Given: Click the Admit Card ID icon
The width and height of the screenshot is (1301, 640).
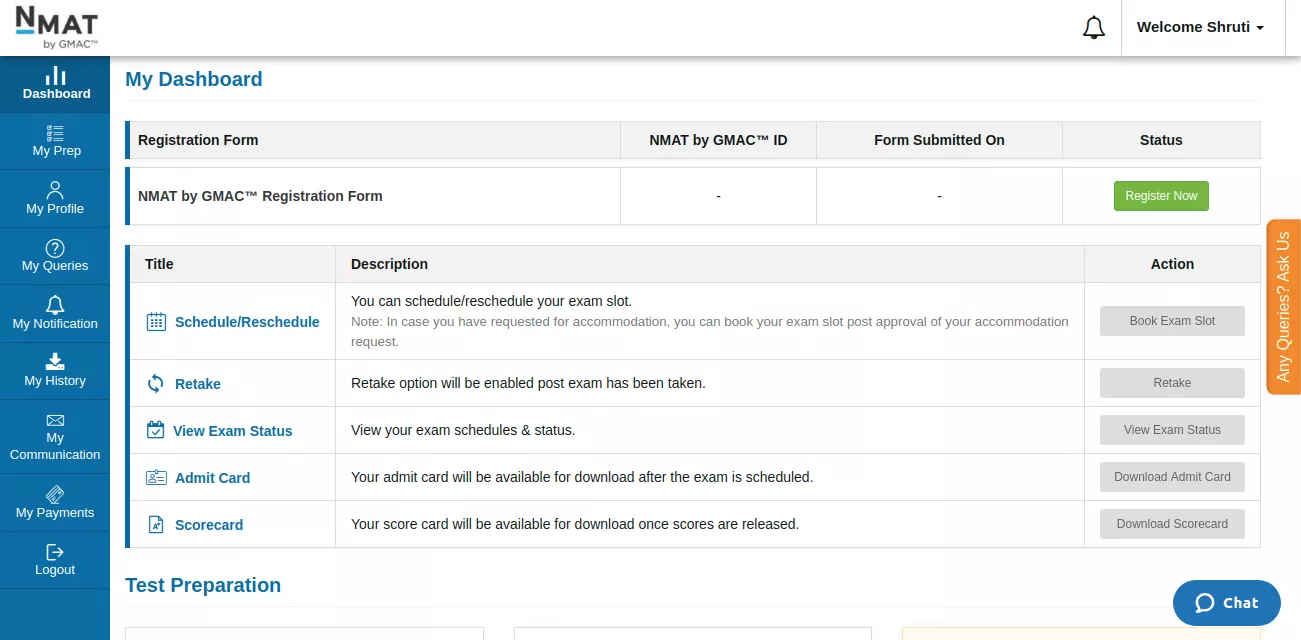Looking at the screenshot, I should (x=156, y=478).
